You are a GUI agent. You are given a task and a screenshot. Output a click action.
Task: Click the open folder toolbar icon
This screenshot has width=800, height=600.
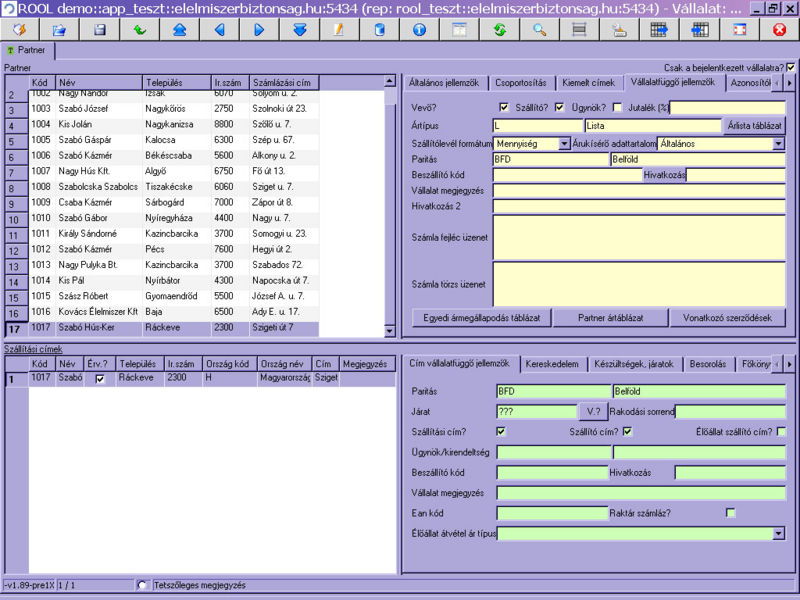(x=60, y=30)
